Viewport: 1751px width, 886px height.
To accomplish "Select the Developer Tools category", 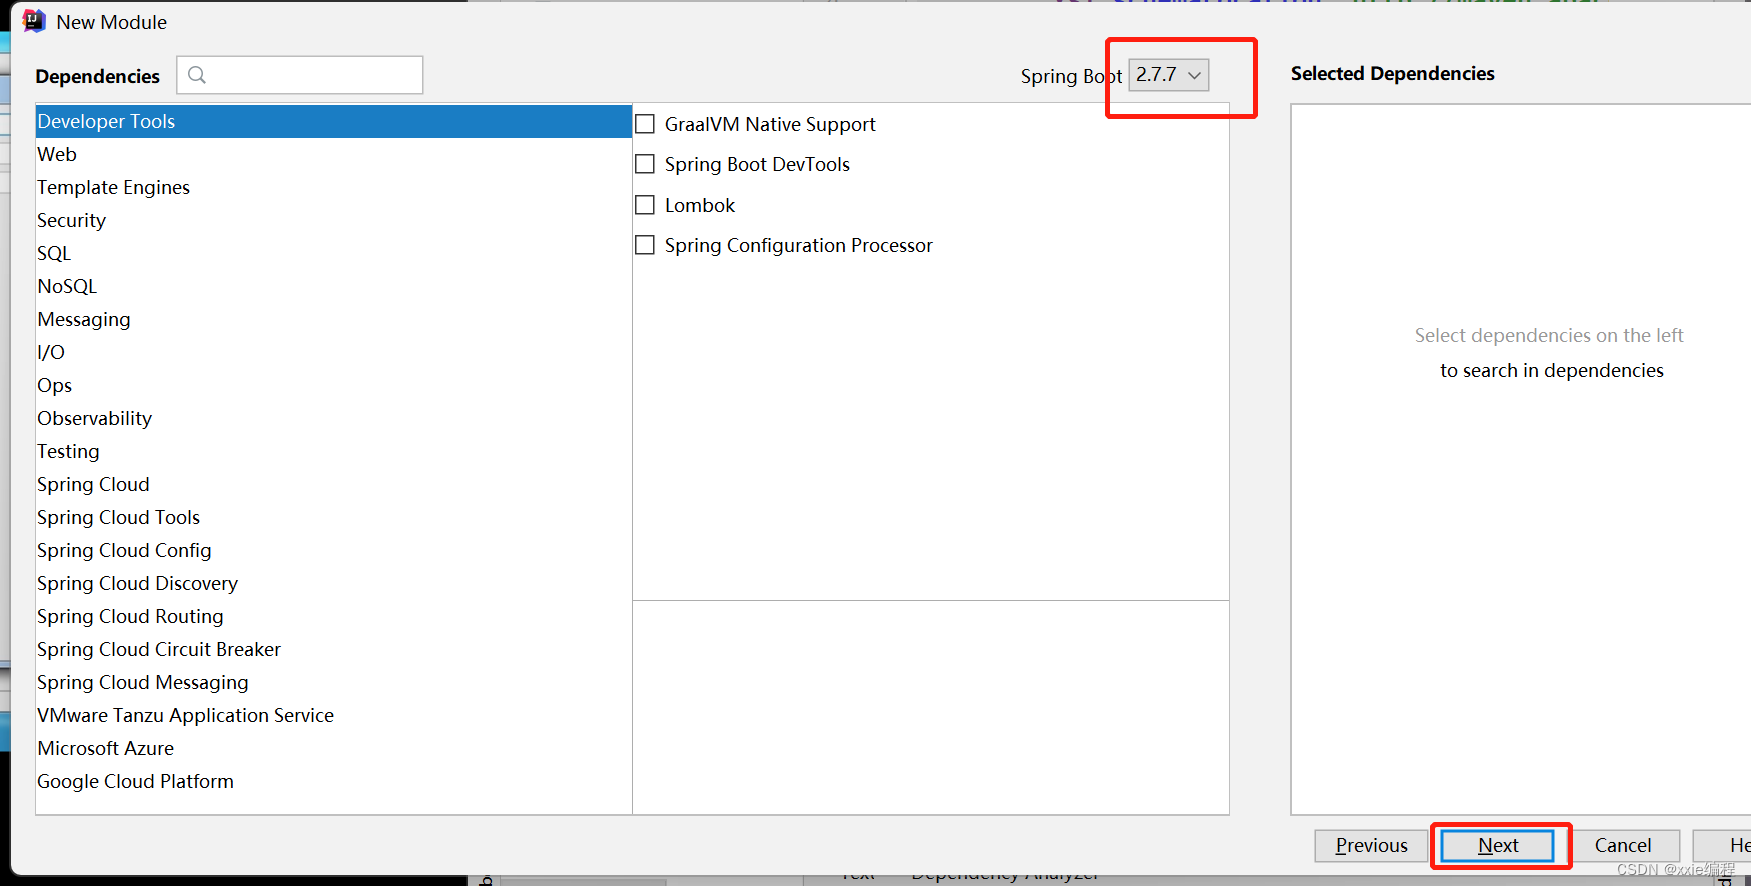I will 334,121.
